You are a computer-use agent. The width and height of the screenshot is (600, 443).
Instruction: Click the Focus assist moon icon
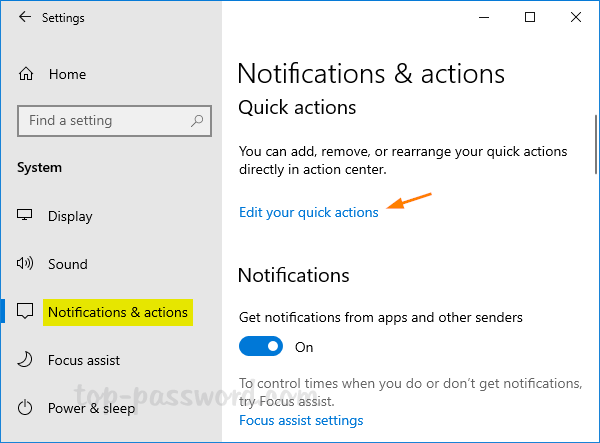26,360
